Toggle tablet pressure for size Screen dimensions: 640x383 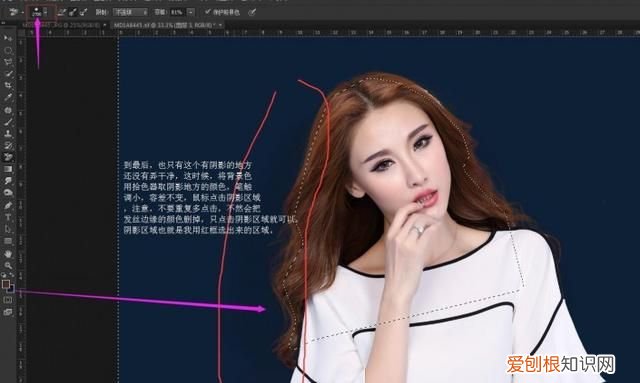(x=252, y=12)
